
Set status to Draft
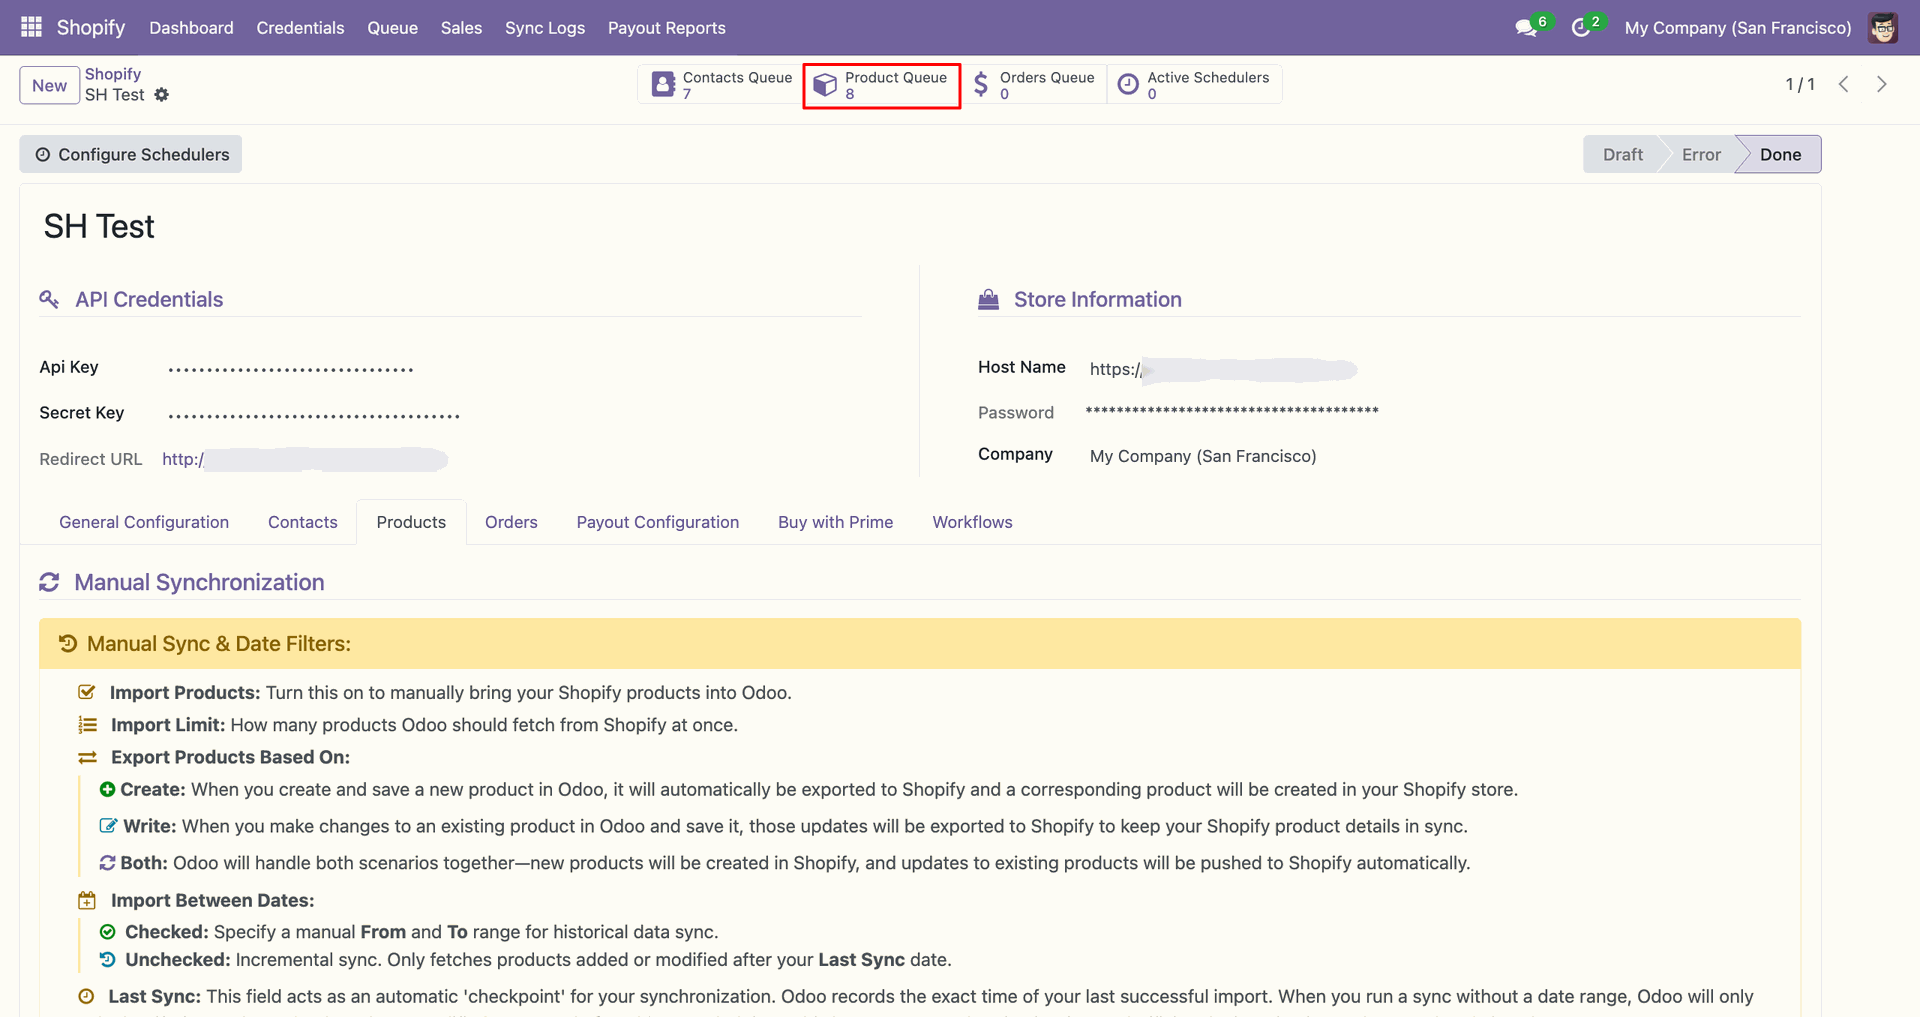point(1622,154)
